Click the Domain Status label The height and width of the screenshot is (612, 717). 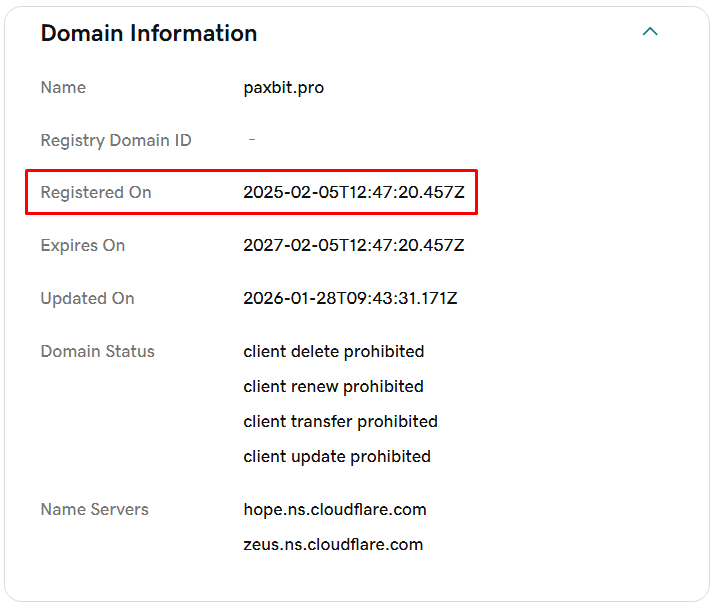pos(98,352)
